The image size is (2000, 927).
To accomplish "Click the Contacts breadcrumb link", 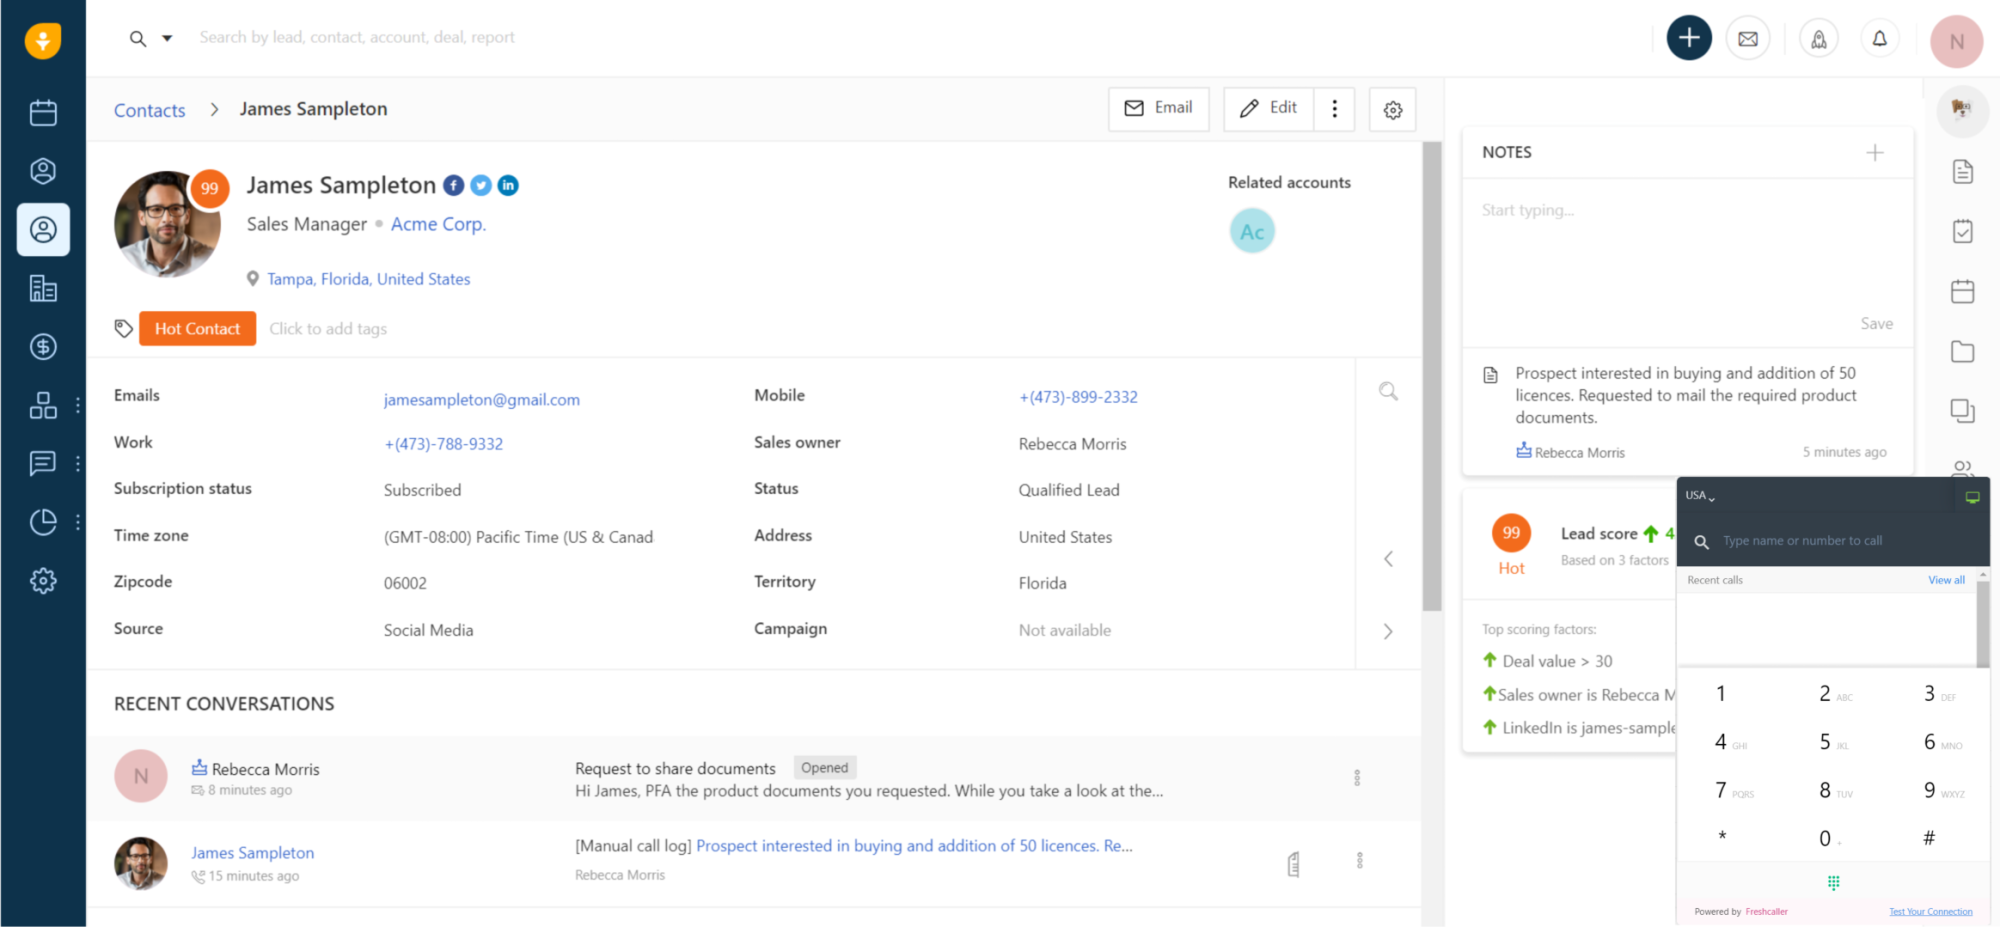I will point(149,110).
